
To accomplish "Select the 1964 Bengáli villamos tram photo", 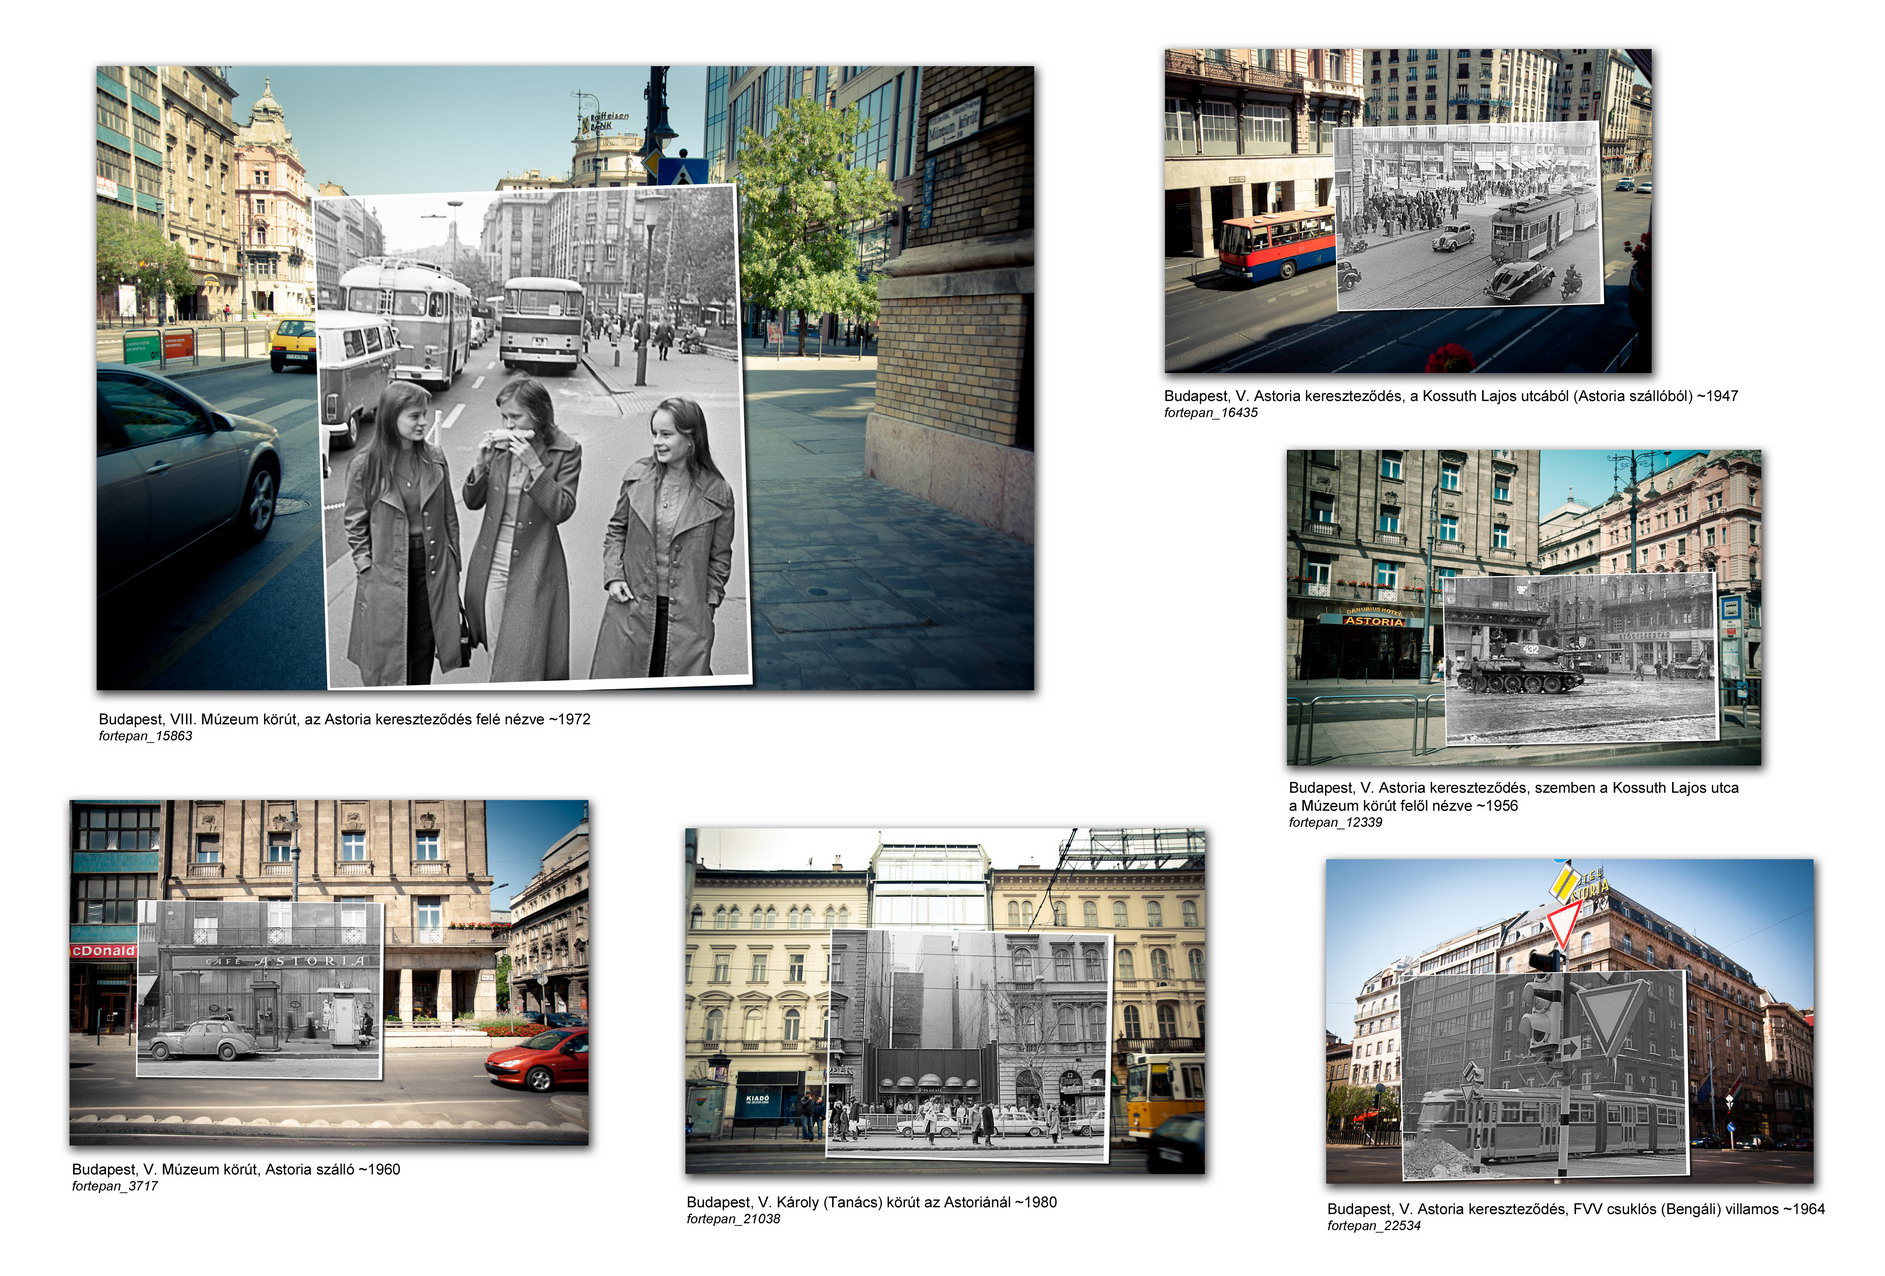I will coord(1569,1021).
